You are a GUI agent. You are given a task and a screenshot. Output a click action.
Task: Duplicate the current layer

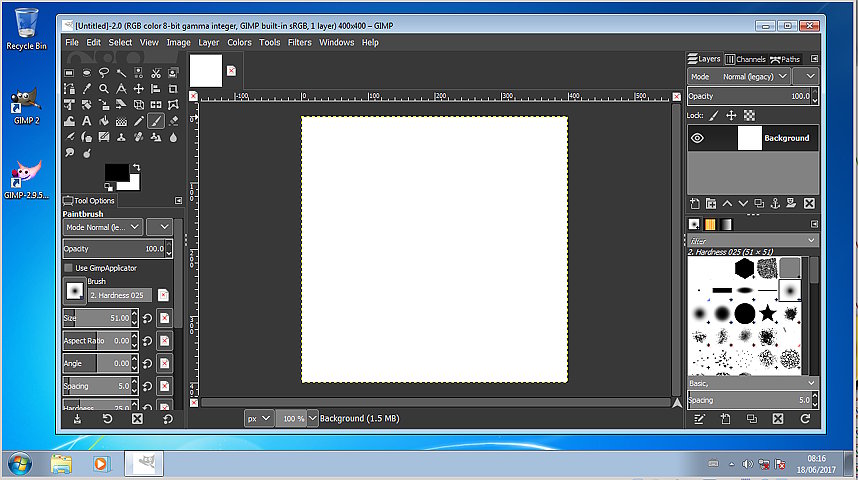tap(759, 204)
